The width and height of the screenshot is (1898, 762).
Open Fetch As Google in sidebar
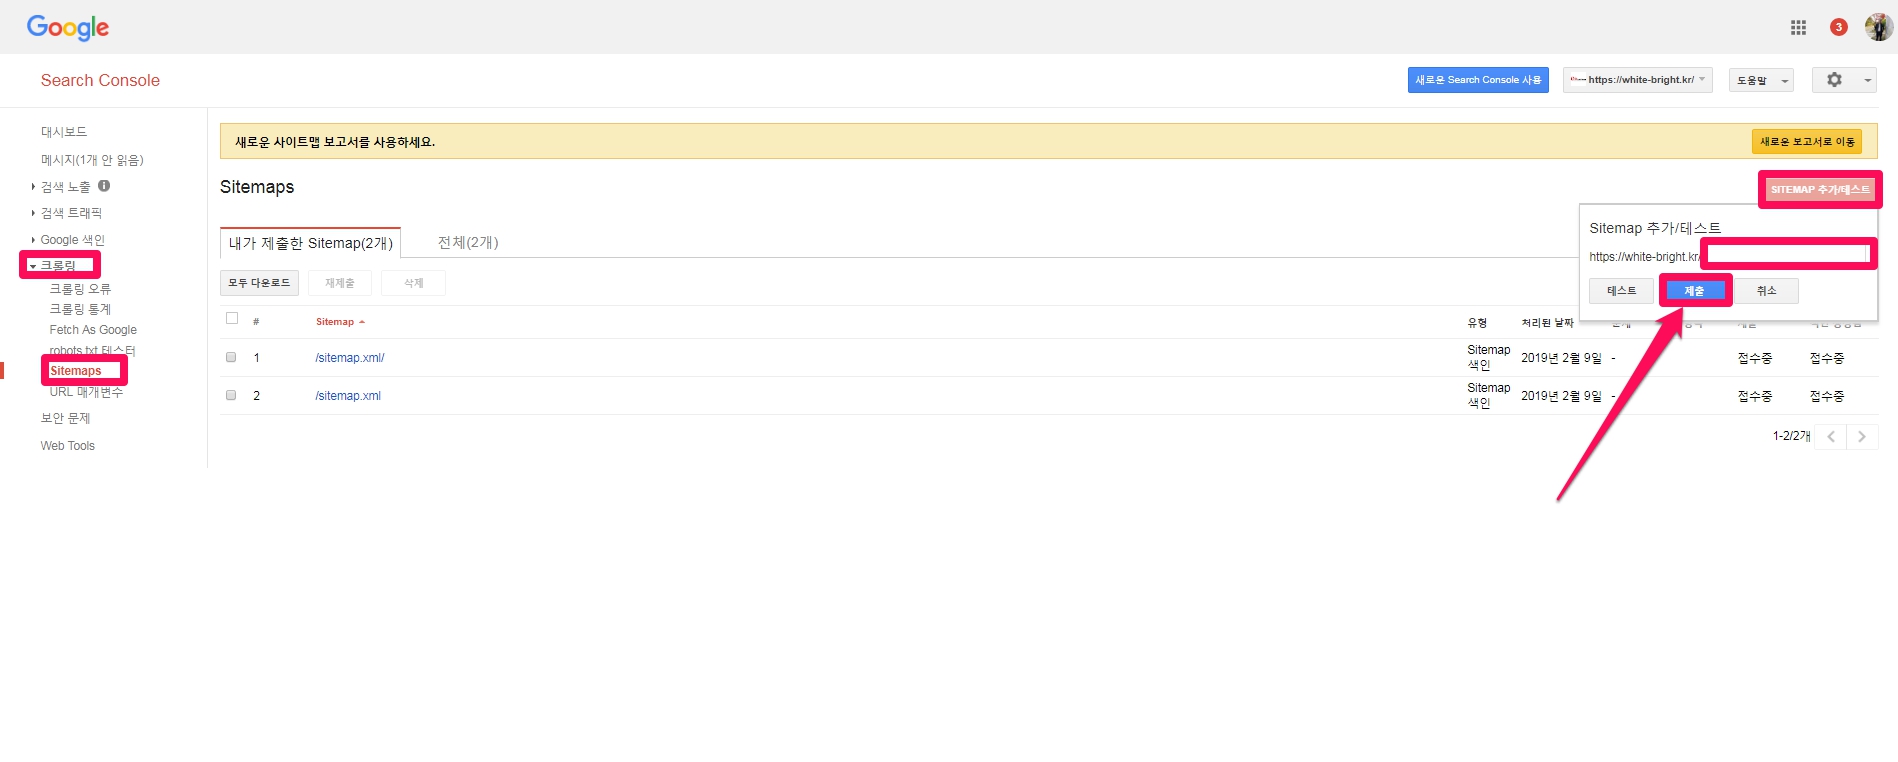point(93,330)
